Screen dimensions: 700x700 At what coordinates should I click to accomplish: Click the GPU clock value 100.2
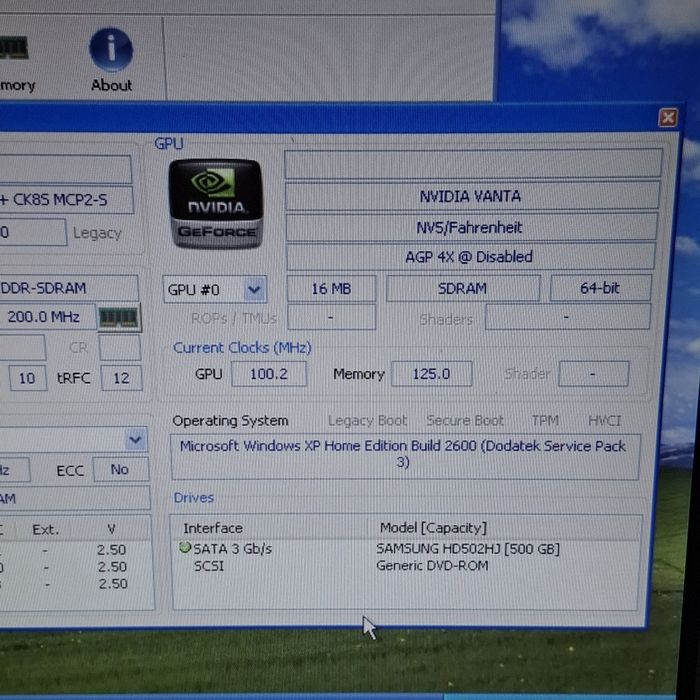[269, 374]
